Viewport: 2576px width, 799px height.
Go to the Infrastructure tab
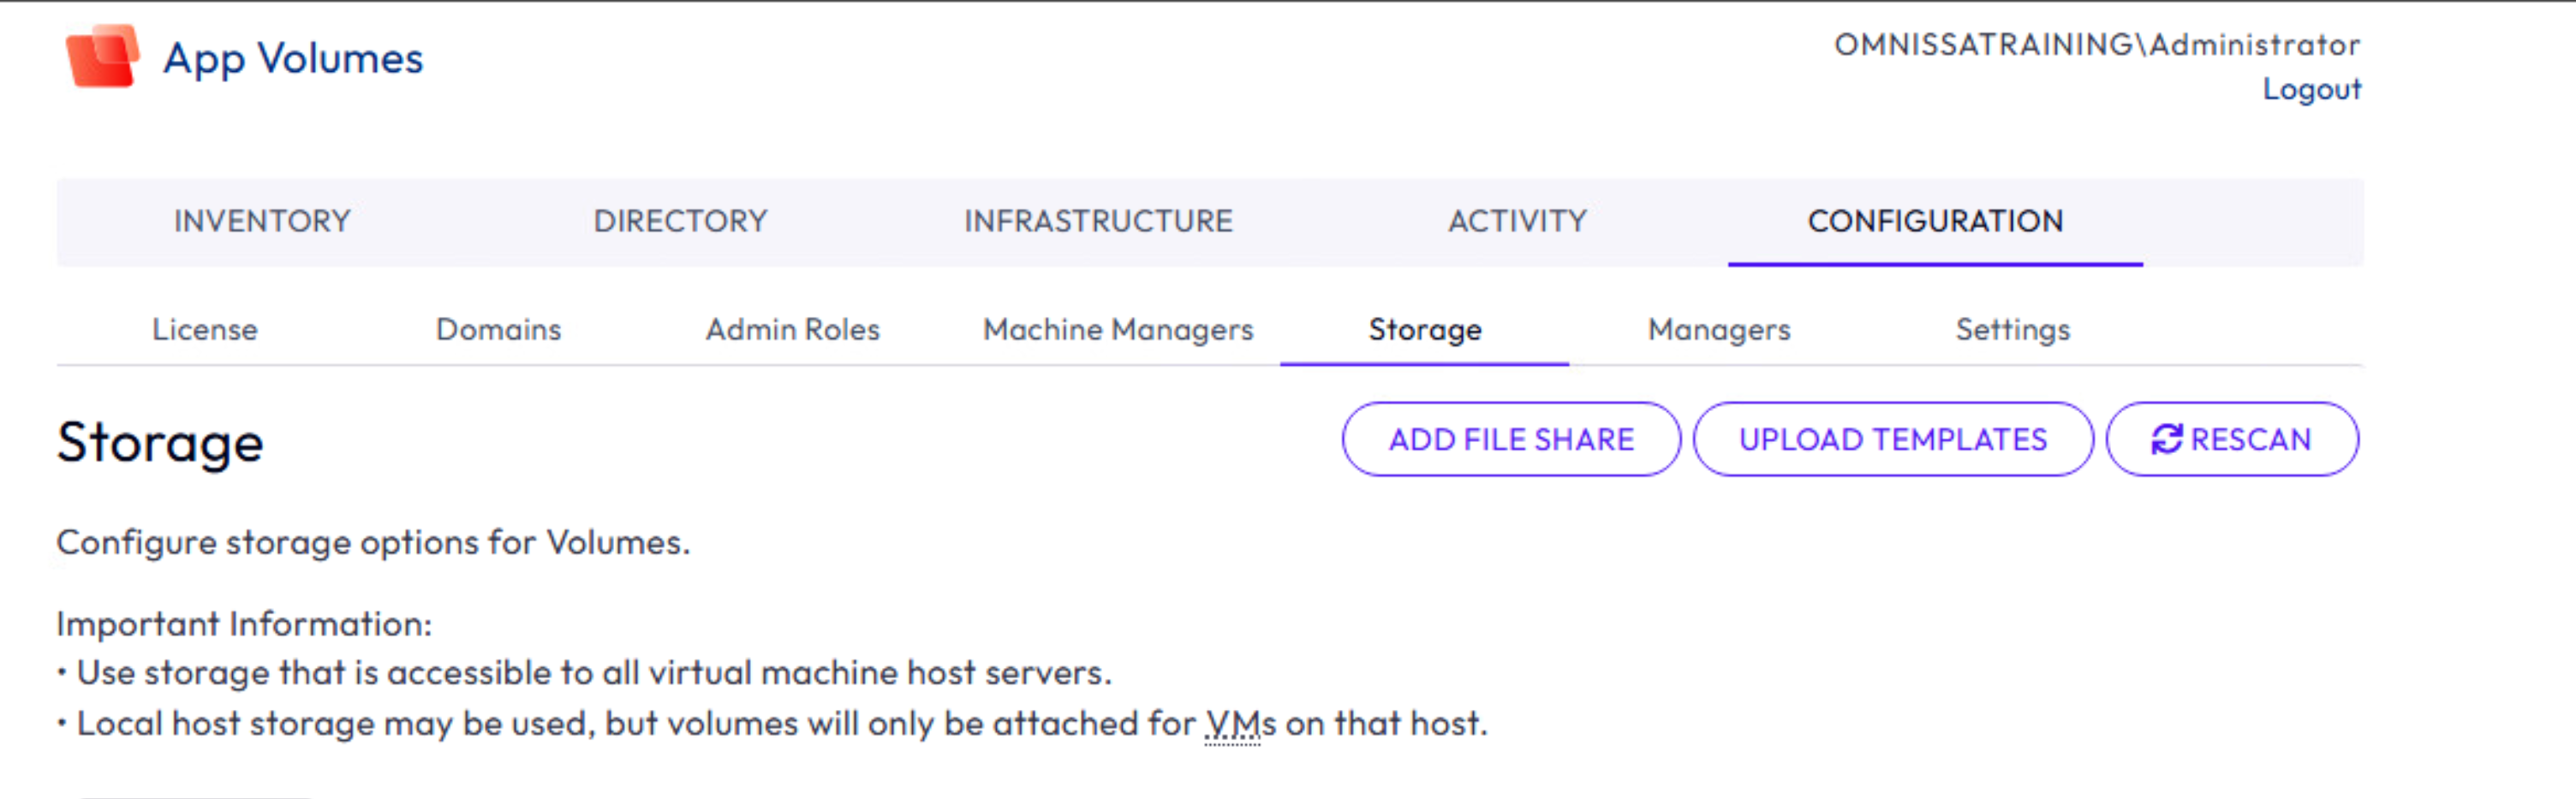pos(1098,221)
